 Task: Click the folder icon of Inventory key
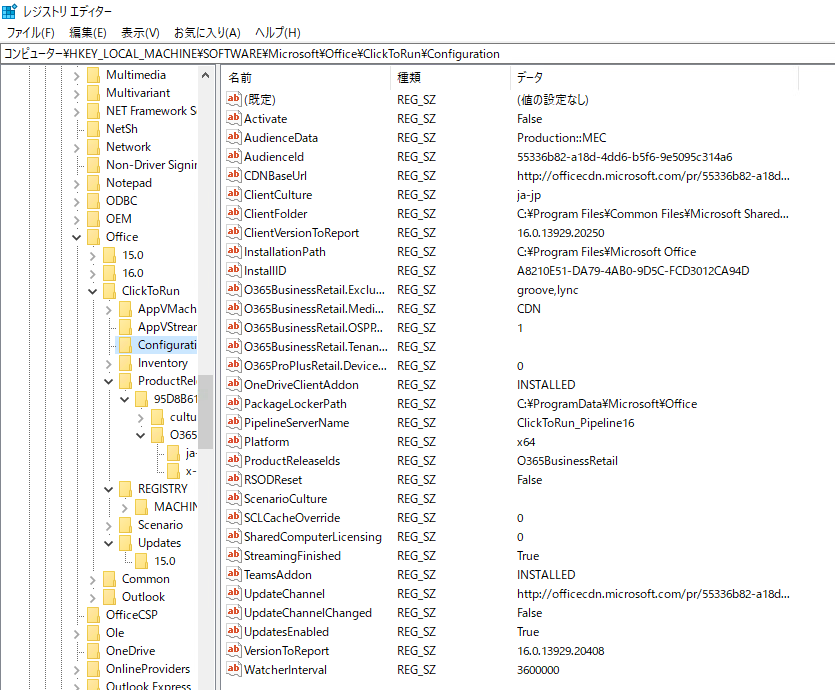pos(125,363)
